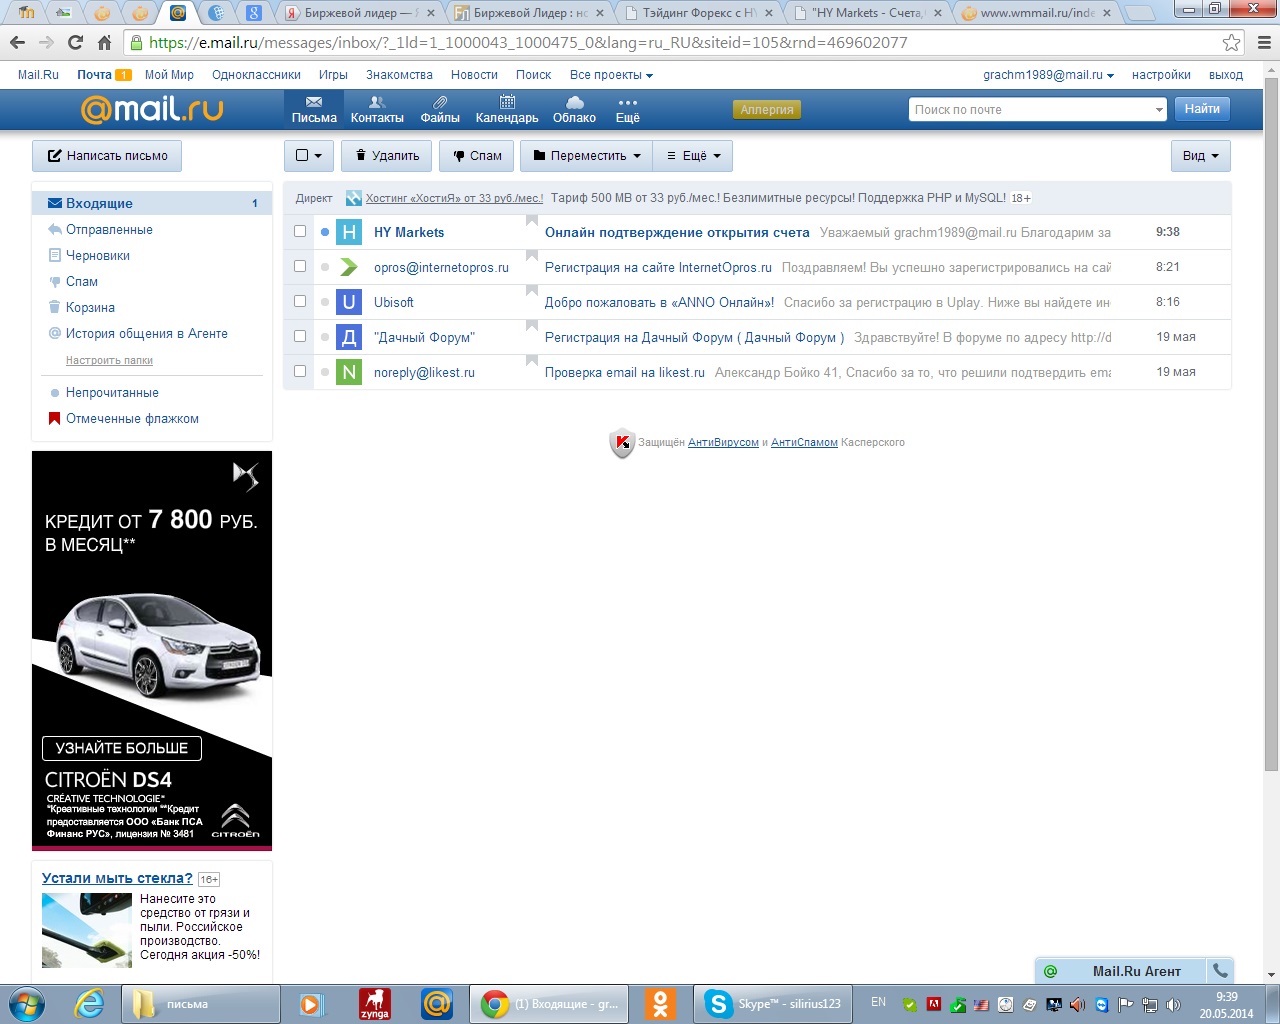The image size is (1280, 1024).
Task: Click the настройки link
Action: (1161, 75)
